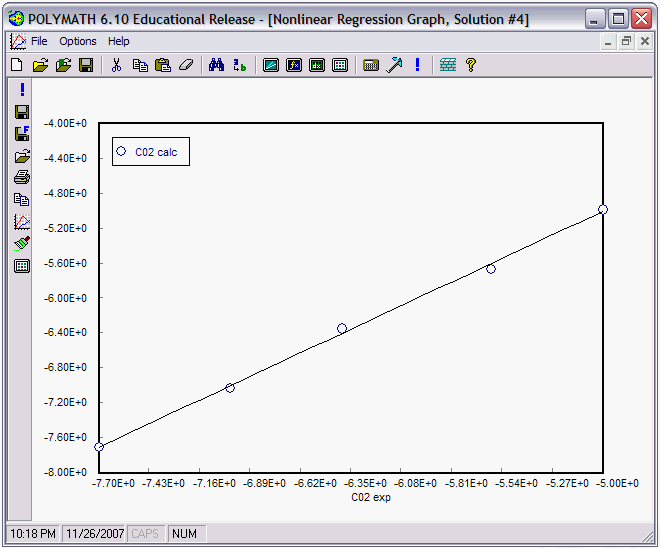This screenshot has height=548, width=660.
Task: Click the eraser icon in toolbar
Action: (185, 65)
